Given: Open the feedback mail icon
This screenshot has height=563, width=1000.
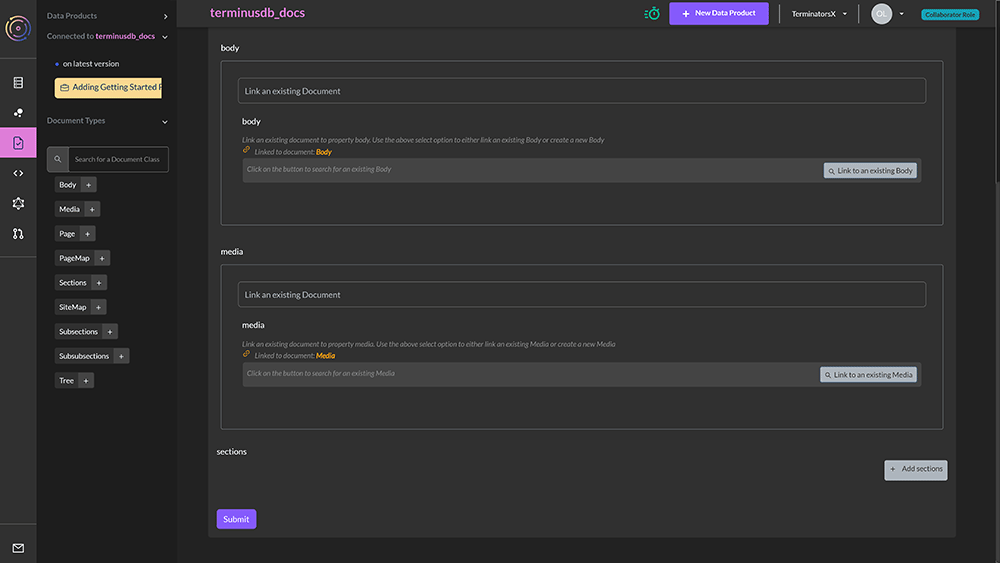Looking at the screenshot, I should [18, 548].
